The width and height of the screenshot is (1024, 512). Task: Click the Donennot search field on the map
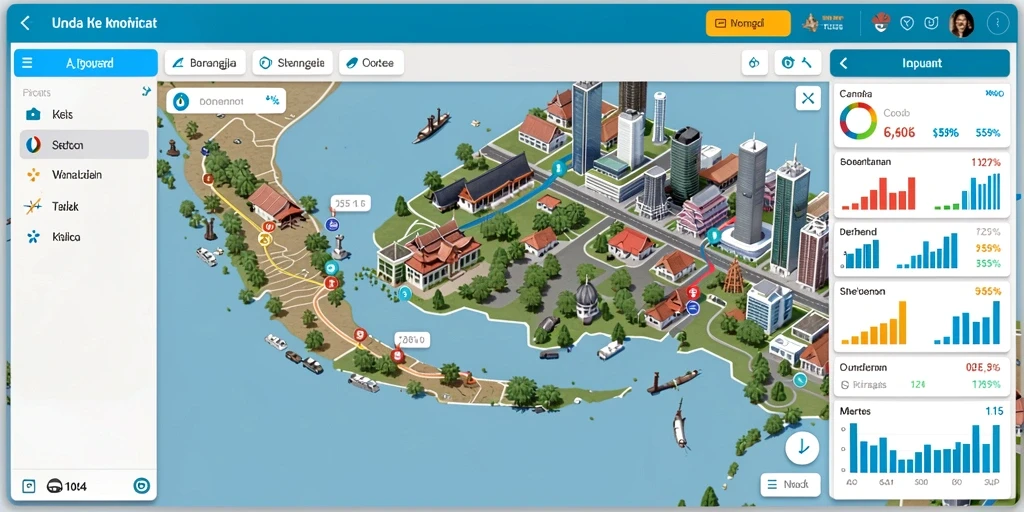[226, 101]
